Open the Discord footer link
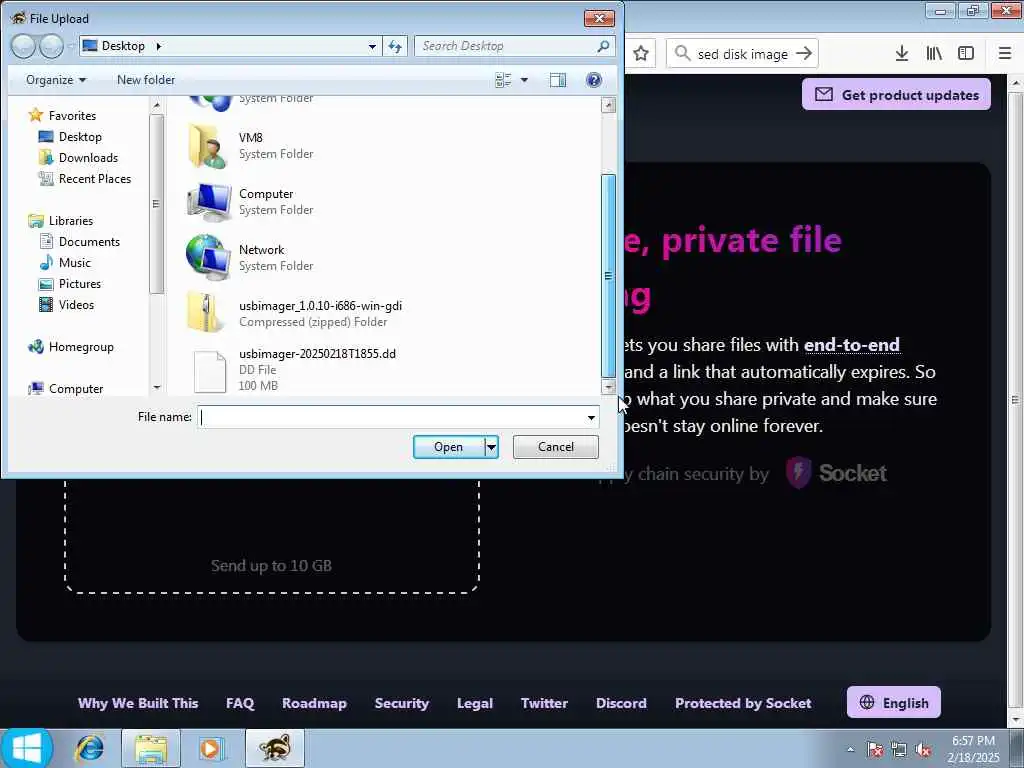 [x=621, y=703]
